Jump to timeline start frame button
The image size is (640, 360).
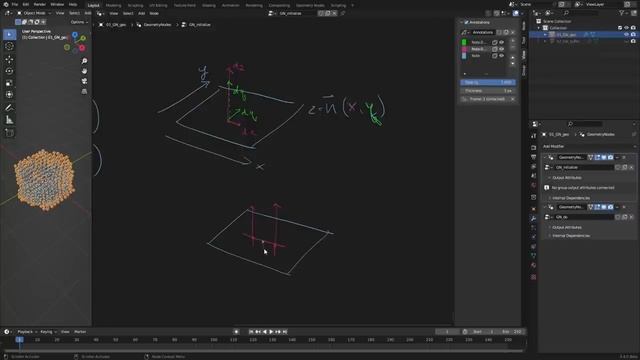pyautogui.click(x=251, y=332)
